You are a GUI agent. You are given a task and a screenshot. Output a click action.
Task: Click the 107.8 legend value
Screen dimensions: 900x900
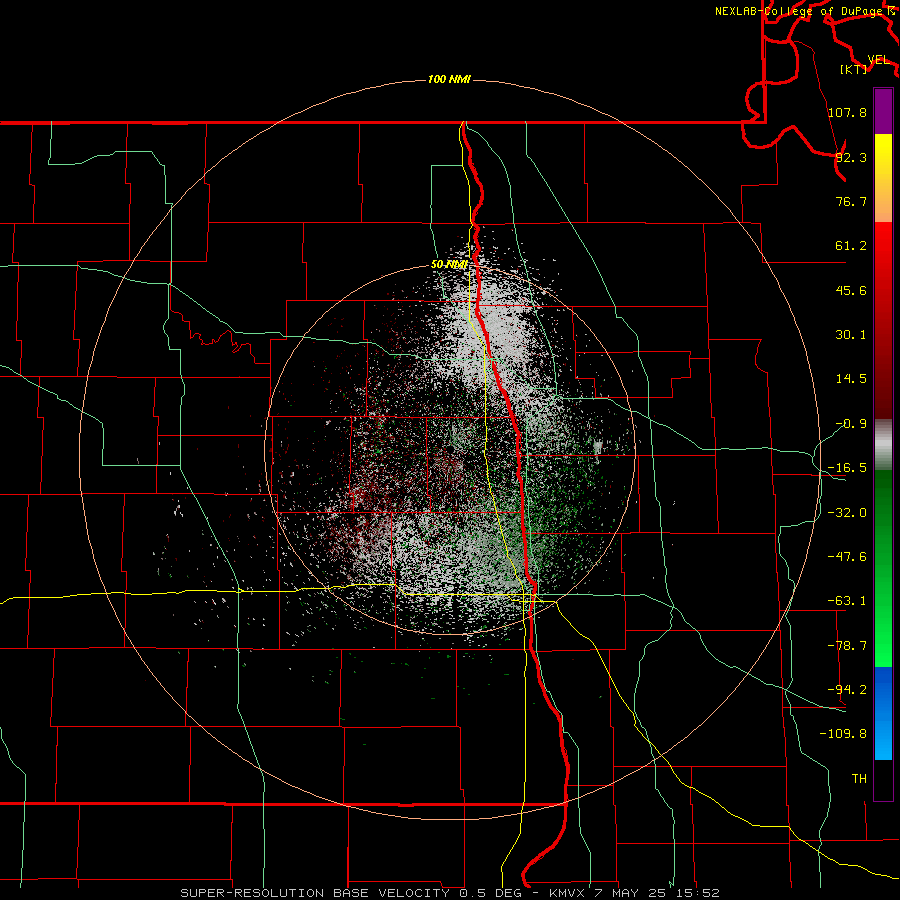pyautogui.click(x=847, y=112)
